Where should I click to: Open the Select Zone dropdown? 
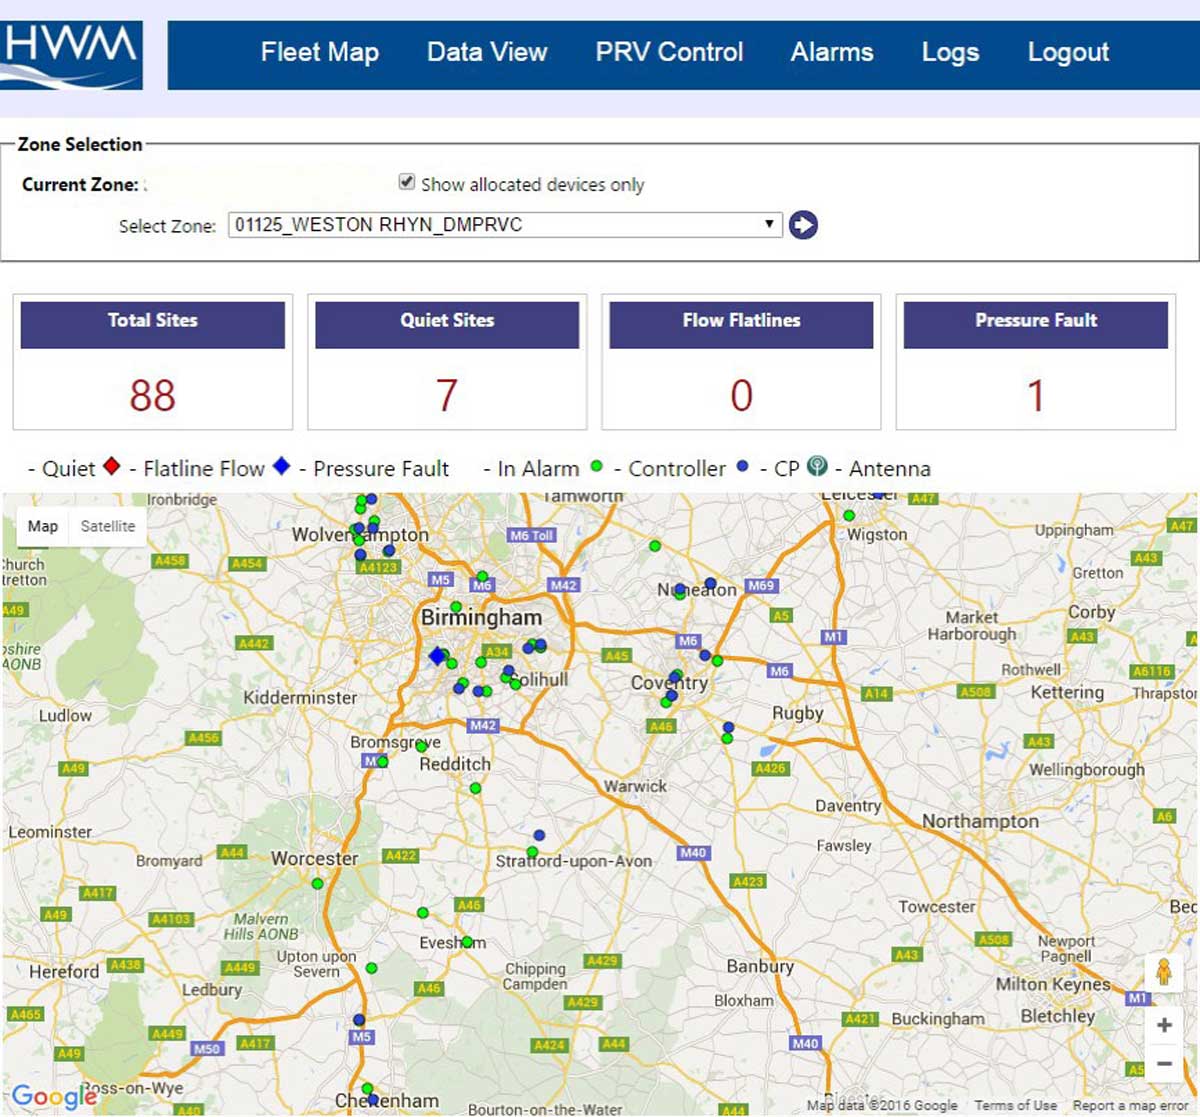[x=505, y=225]
